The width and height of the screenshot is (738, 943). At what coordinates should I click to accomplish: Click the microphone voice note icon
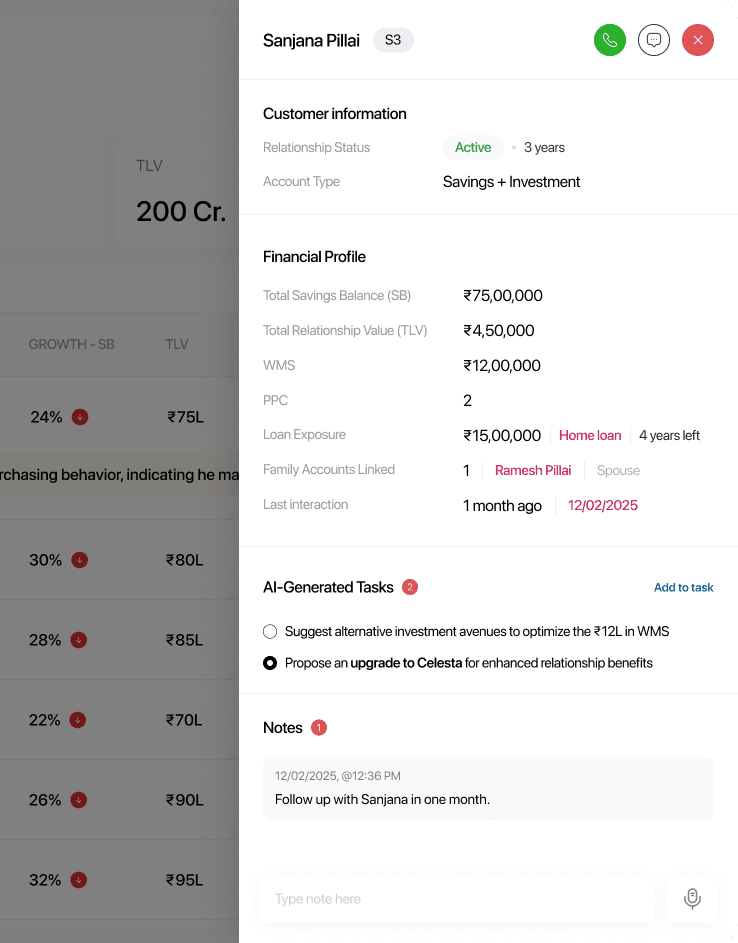tap(692, 898)
